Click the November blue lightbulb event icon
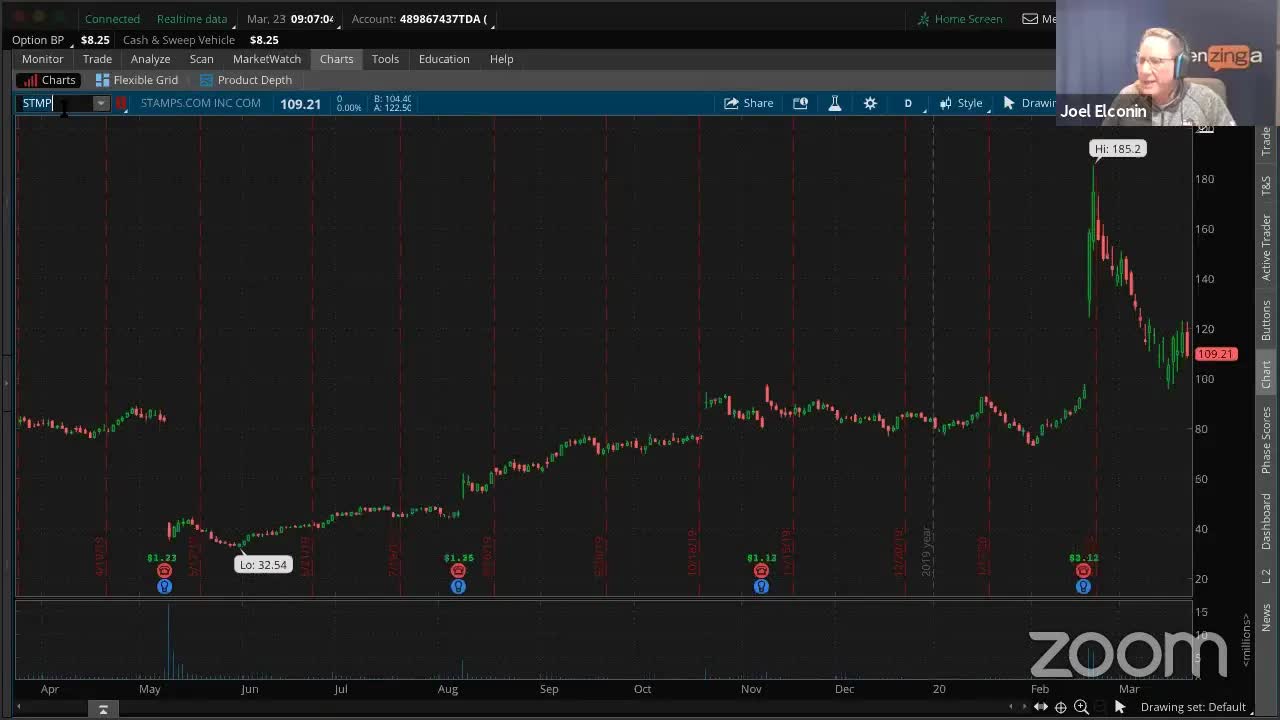The image size is (1280, 720). coord(761,587)
